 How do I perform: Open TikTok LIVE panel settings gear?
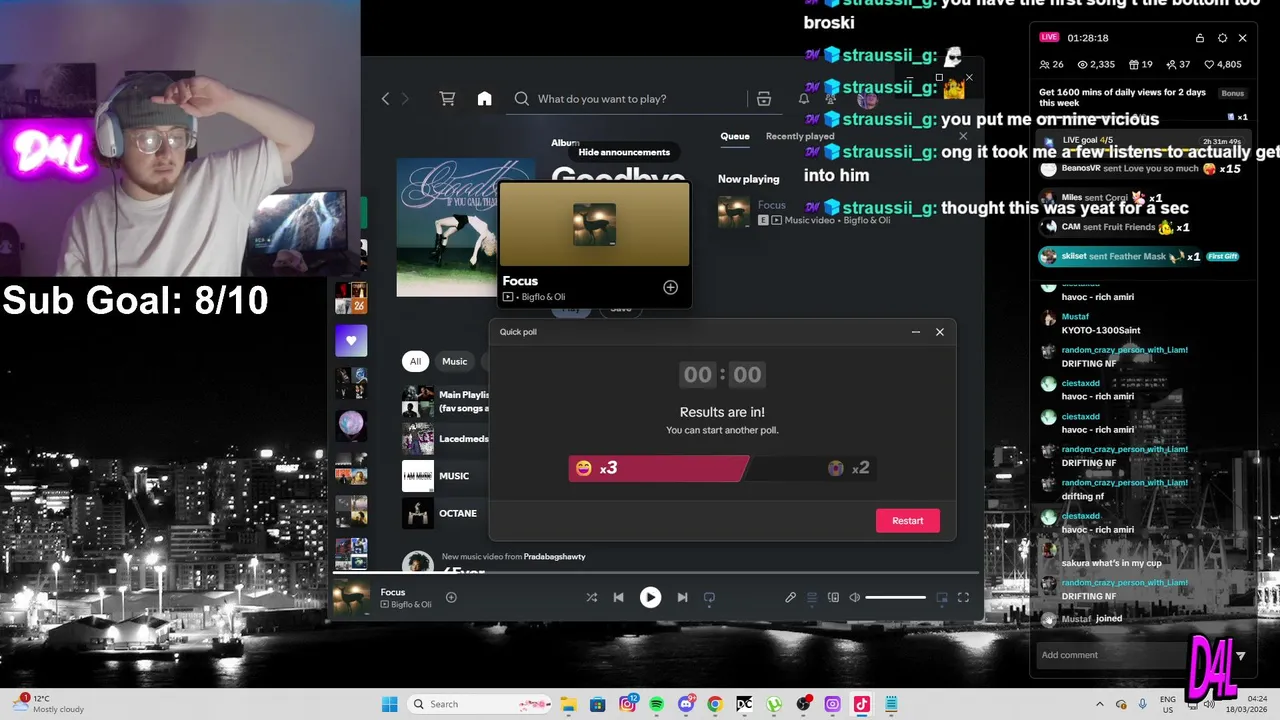coord(1222,38)
